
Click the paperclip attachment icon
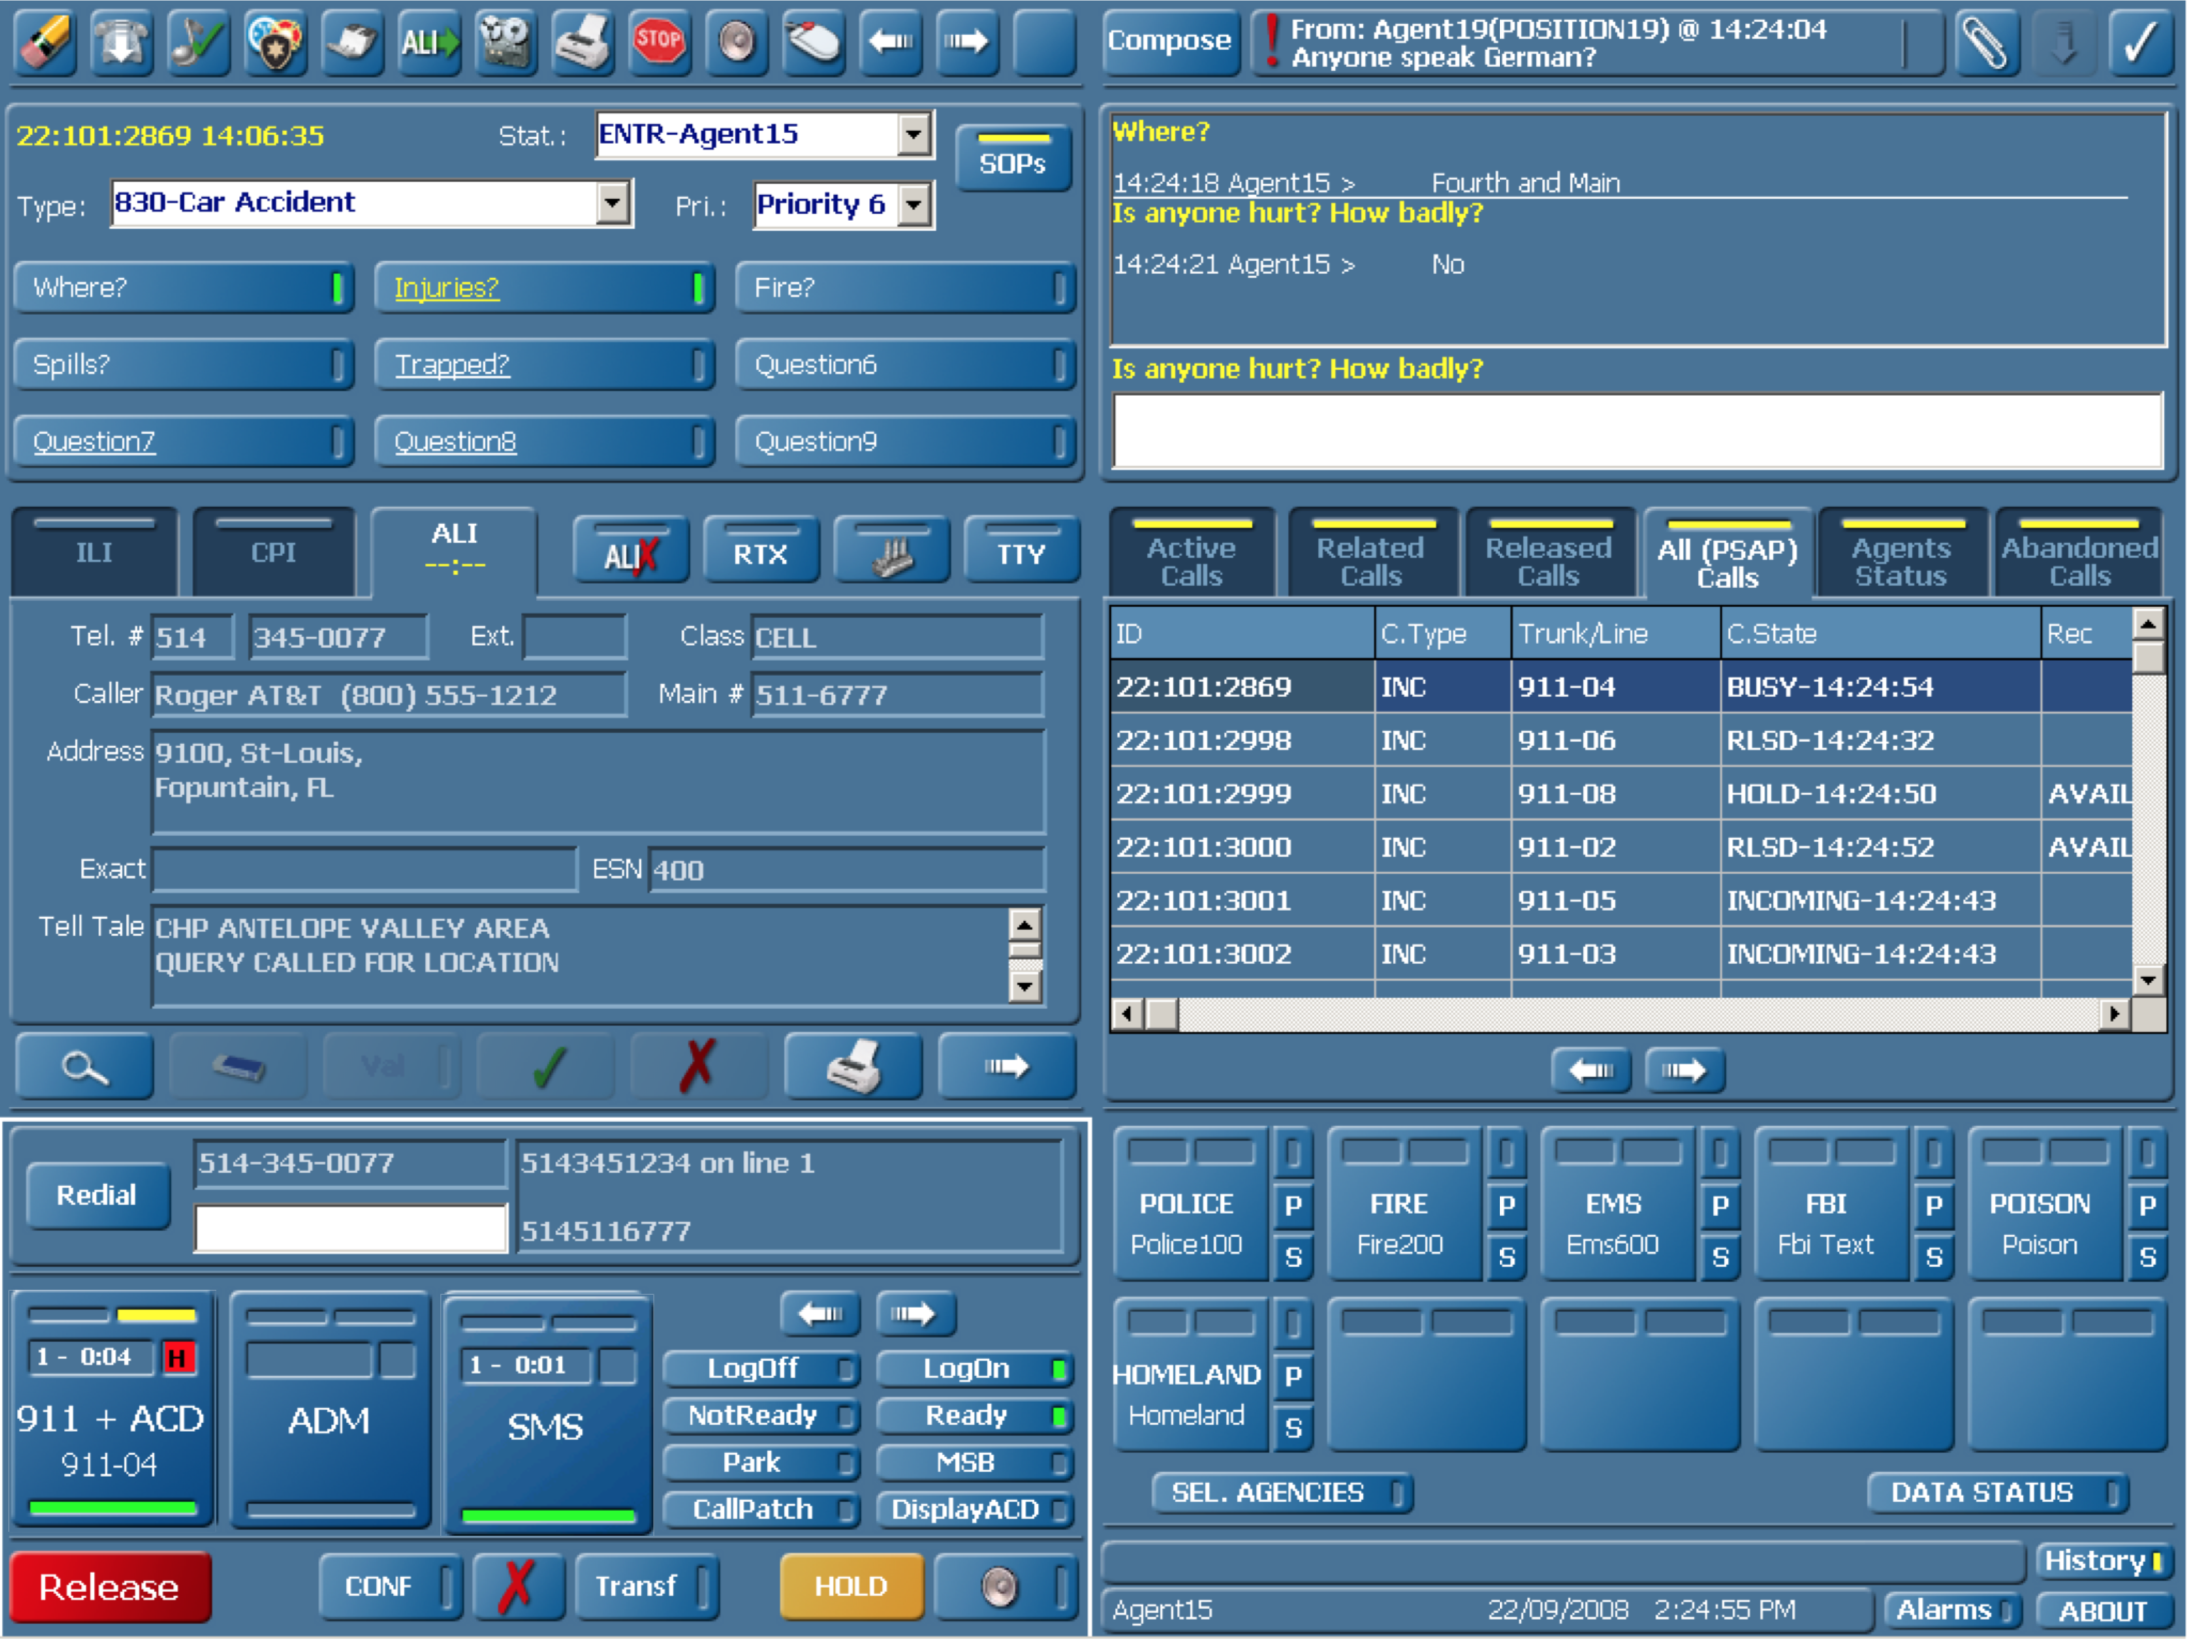pyautogui.click(x=1985, y=42)
